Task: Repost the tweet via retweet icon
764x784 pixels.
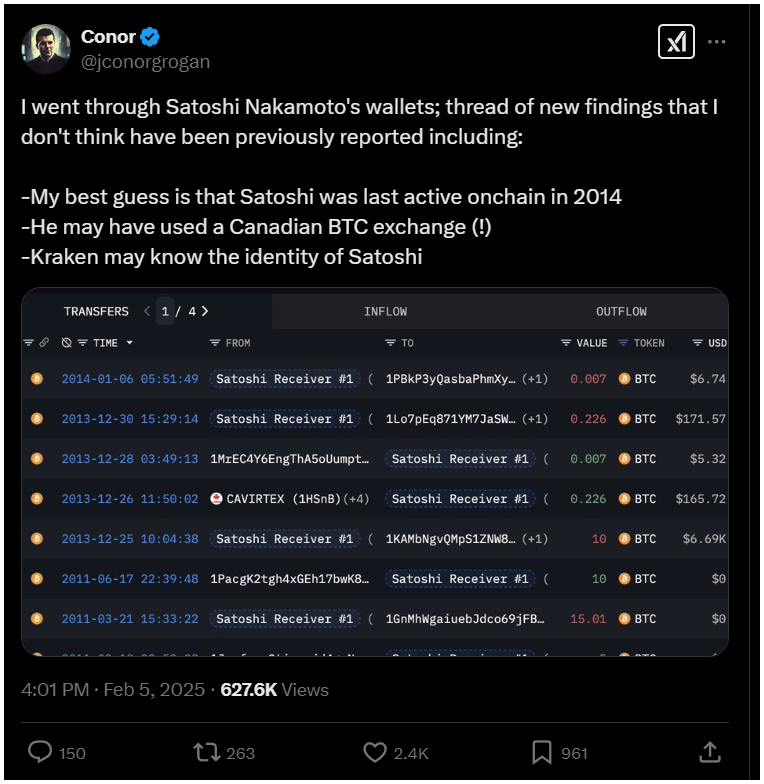Action: pyautogui.click(x=206, y=752)
